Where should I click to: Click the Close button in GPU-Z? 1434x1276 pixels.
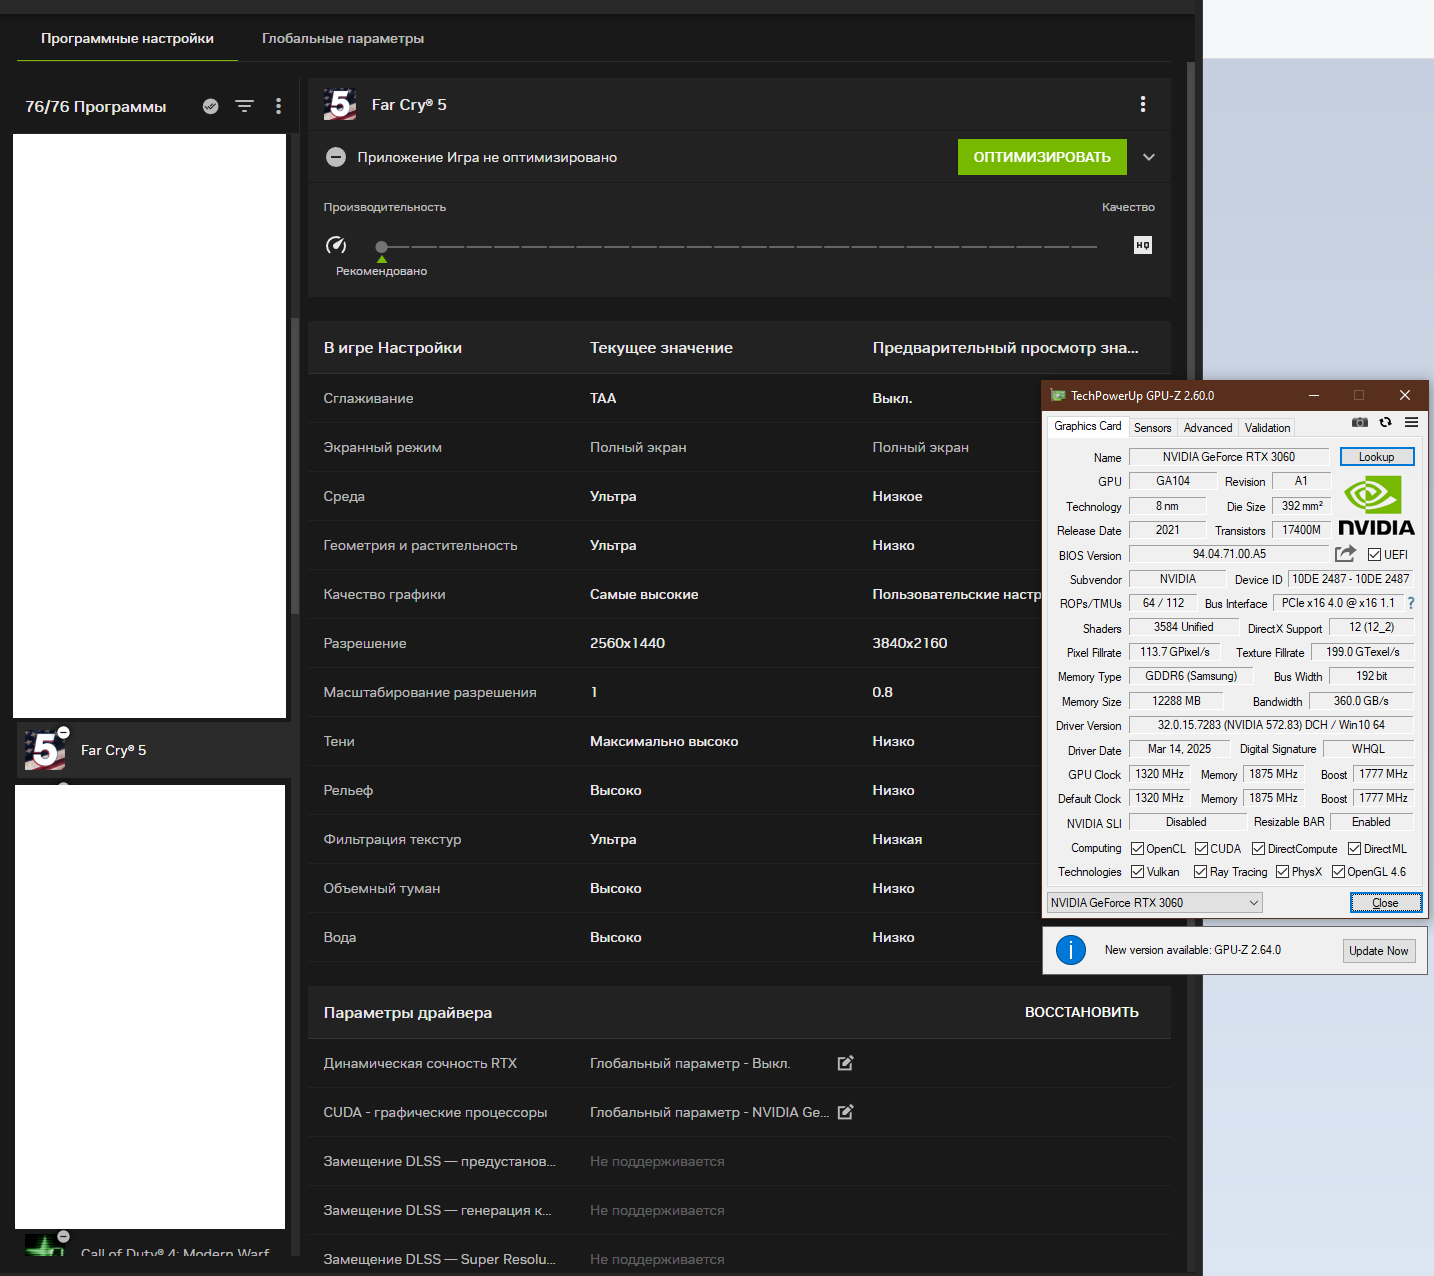(x=1385, y=903)
